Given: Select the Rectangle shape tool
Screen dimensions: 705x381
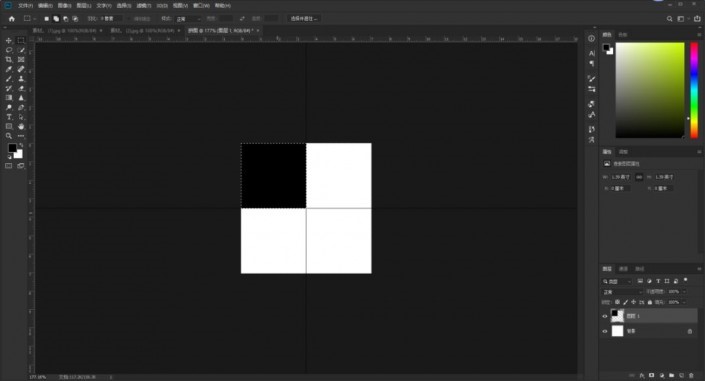Looking at the screenshot, I should [9, 126].
